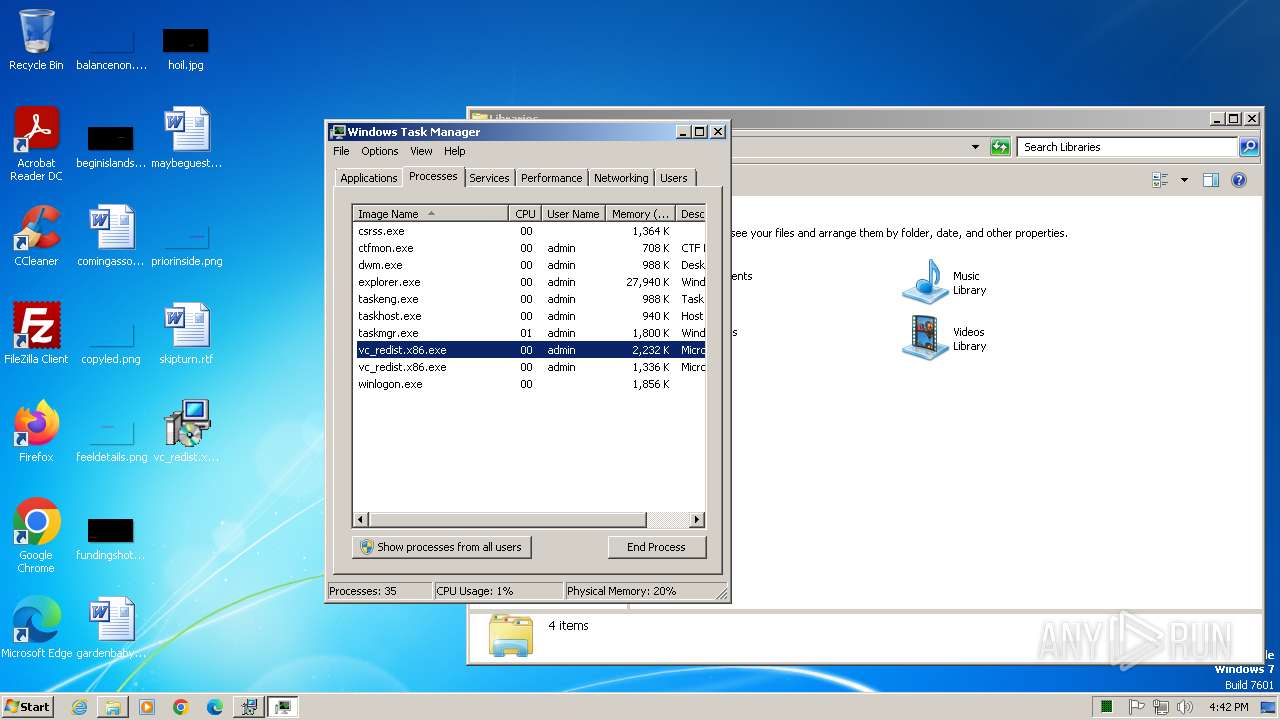Toggle the preview pane icon in Libraries

[1211, 180]
